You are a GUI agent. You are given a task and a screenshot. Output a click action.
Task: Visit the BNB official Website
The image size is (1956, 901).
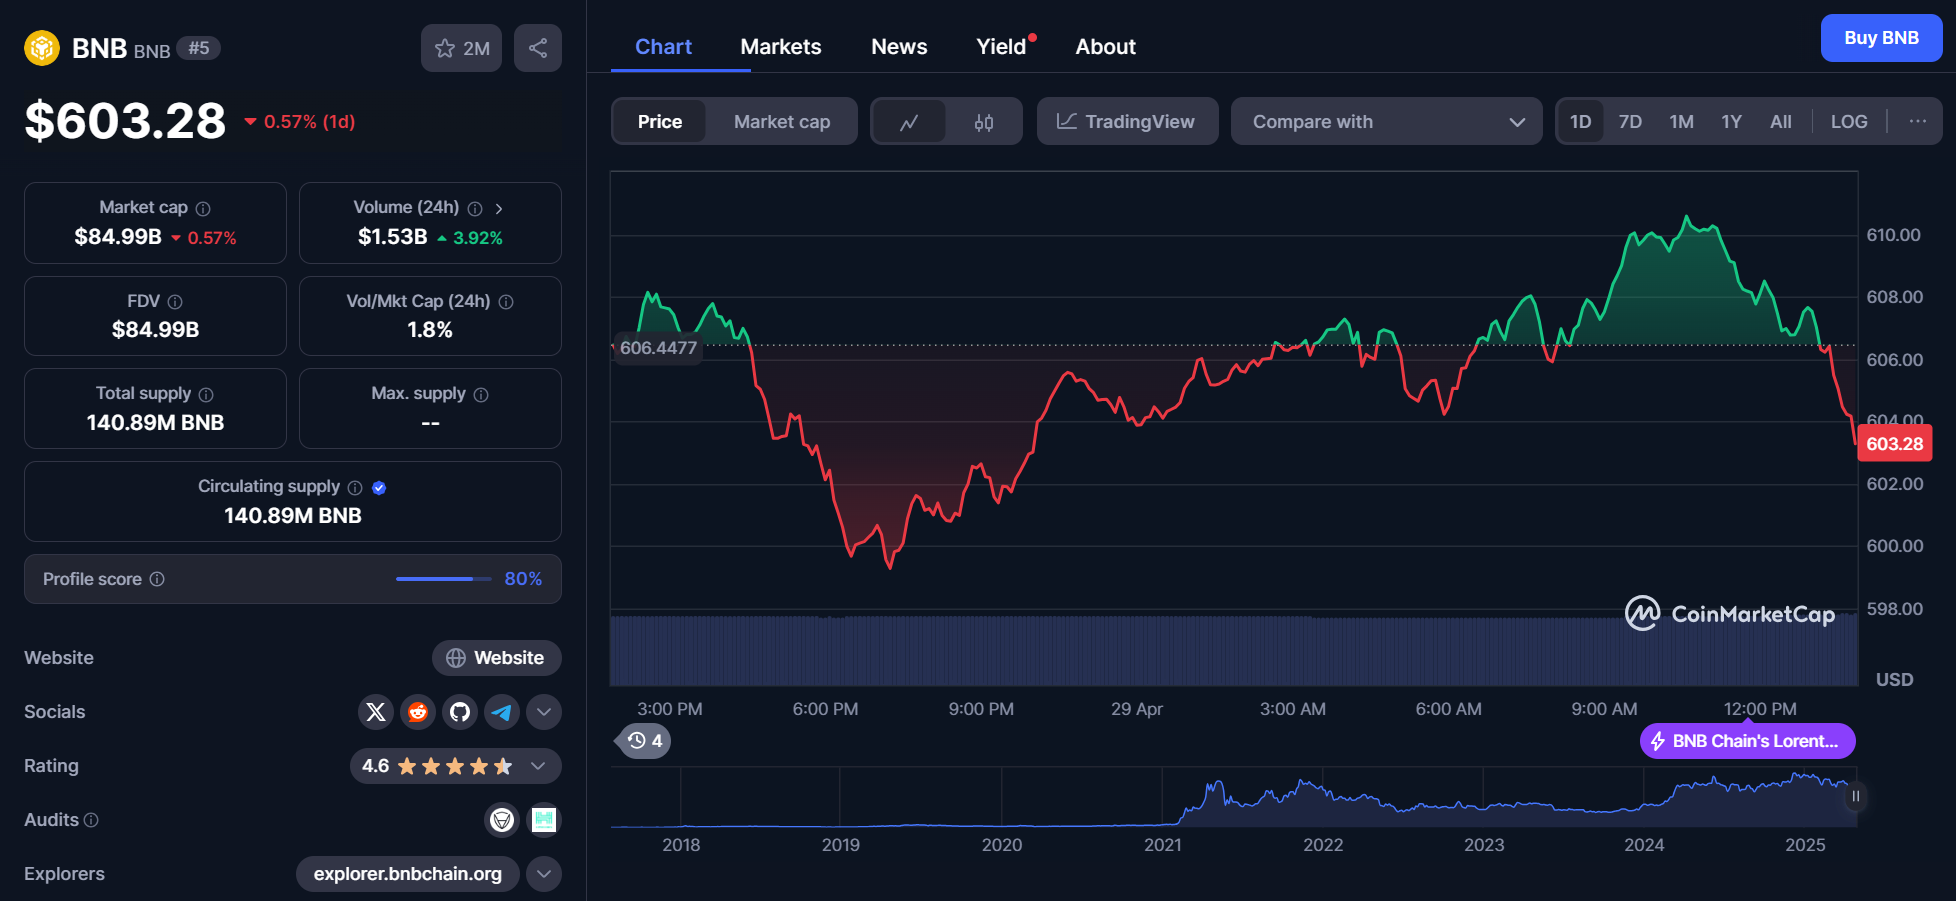point(496,657)
